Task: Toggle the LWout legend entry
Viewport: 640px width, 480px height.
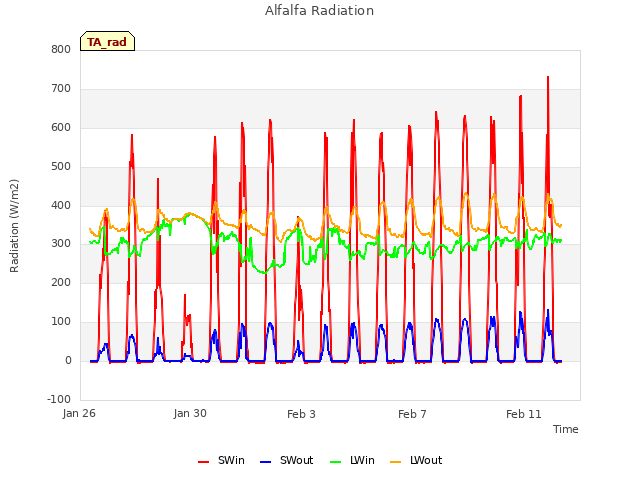Action: click(416, 460)
